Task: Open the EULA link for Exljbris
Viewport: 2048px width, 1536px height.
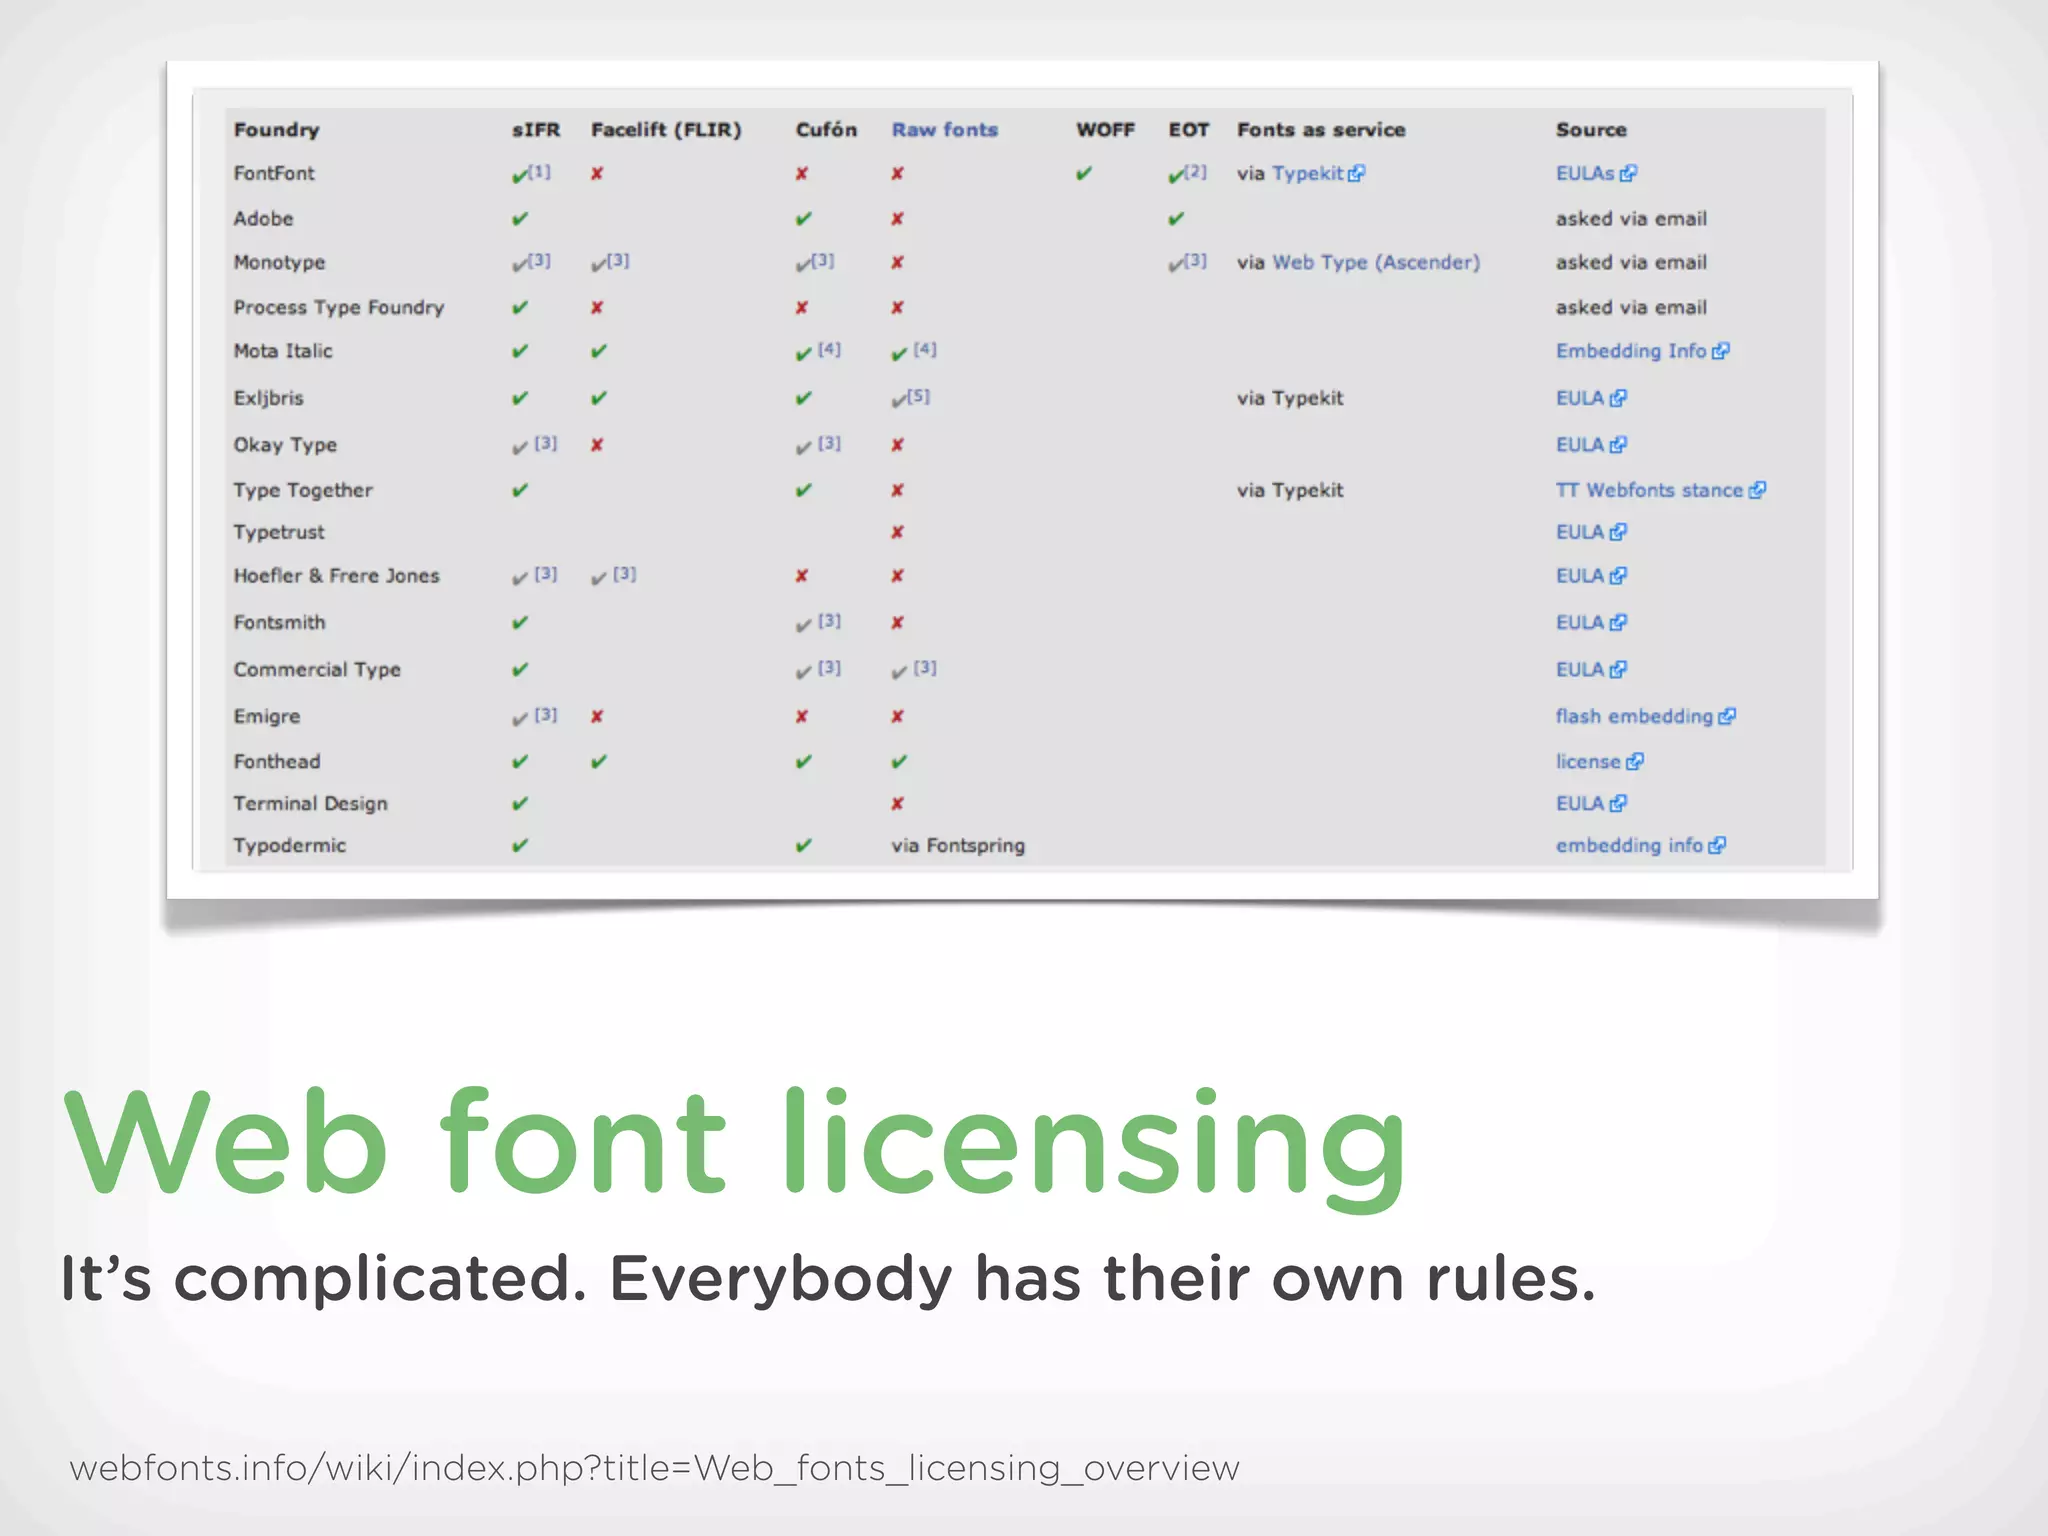Action: (x=1580, y=398)
